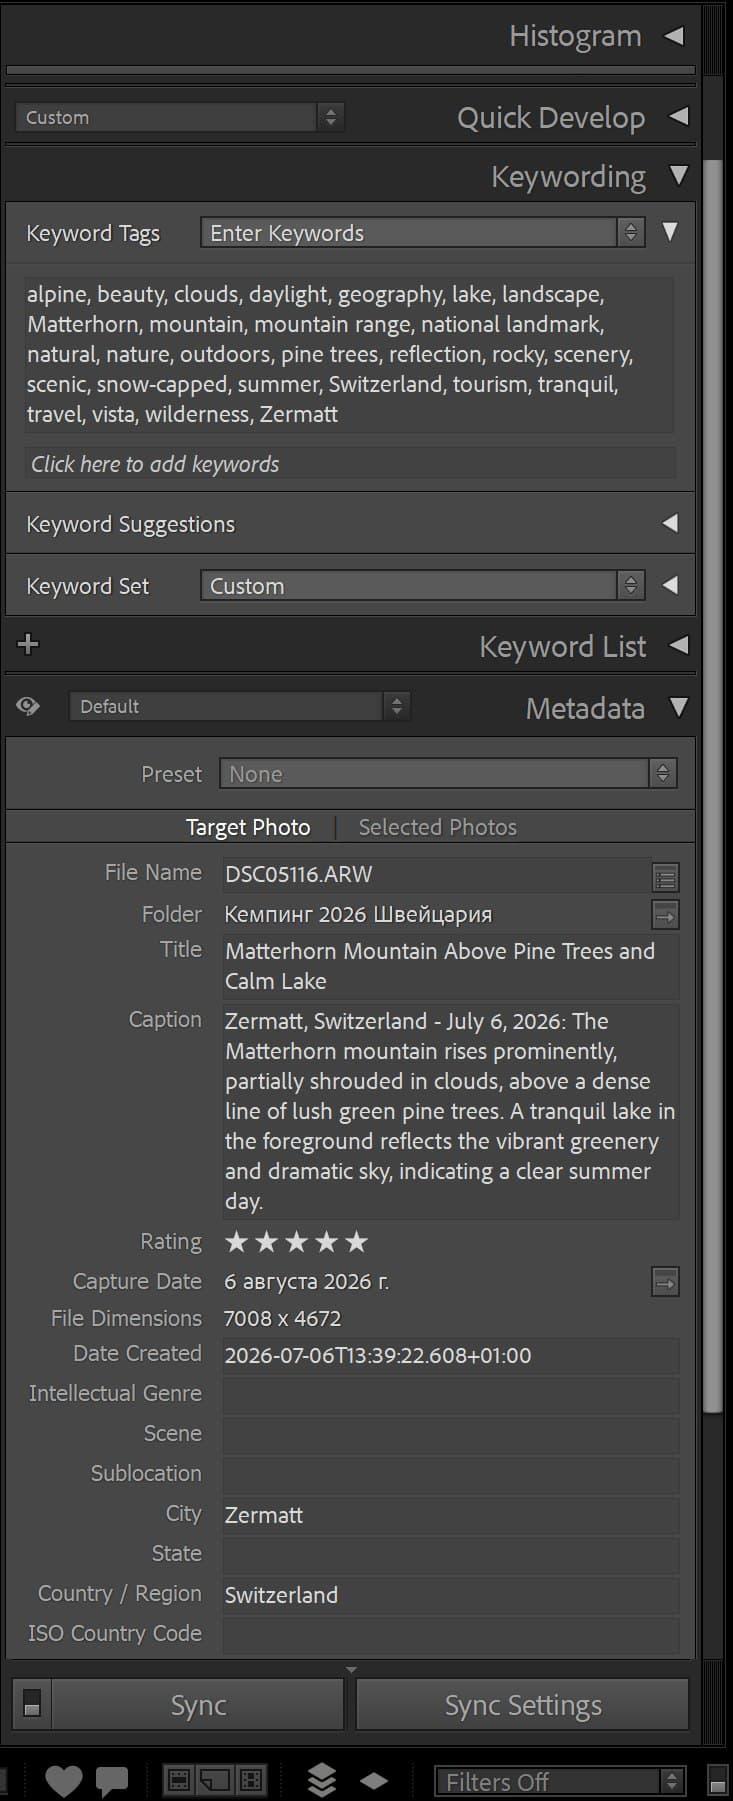Click the Intellectual Genre field
The image size is (733, 1801).
(451, 1395)
